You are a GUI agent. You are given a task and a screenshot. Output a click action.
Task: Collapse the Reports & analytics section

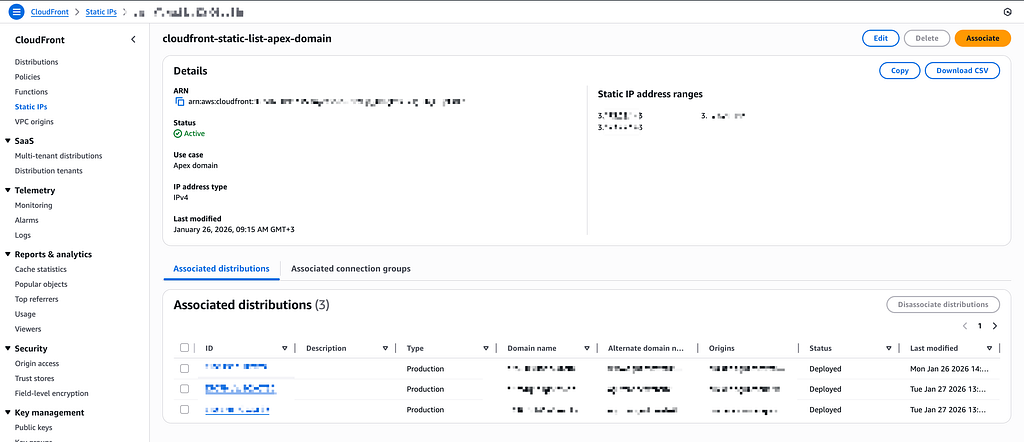click(7, 255)
